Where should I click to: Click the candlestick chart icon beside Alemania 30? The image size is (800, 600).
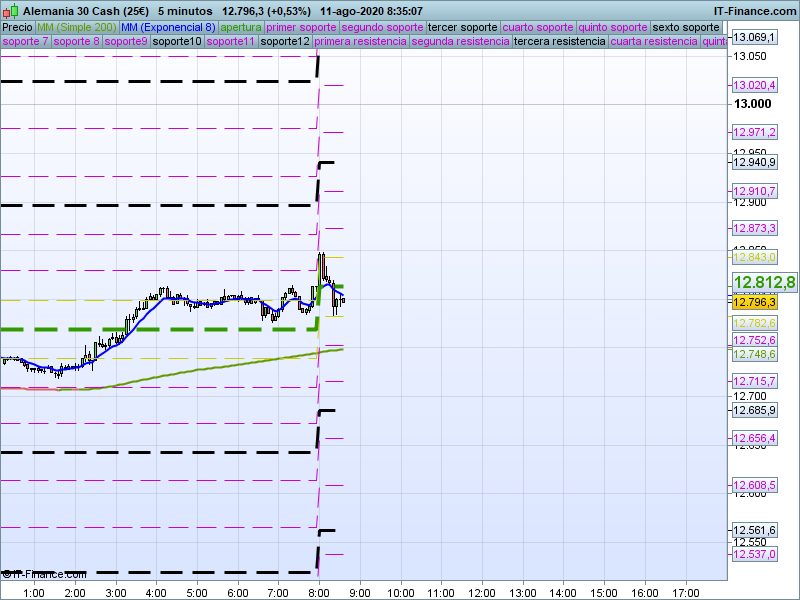click(x=11, y=10)
